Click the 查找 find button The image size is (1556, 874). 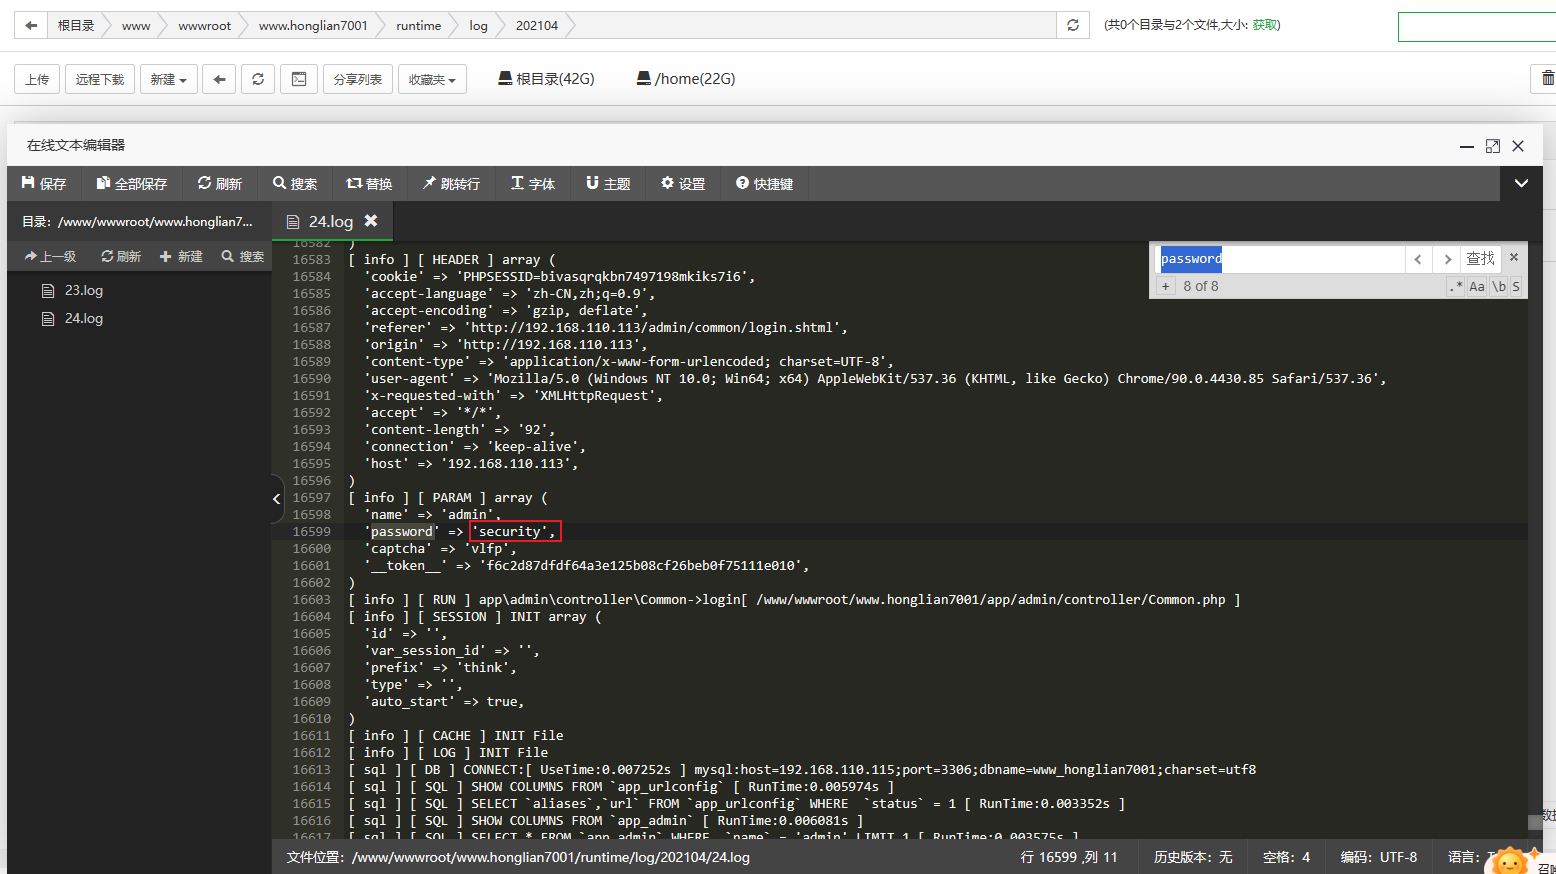click(x=1480, y=259)
